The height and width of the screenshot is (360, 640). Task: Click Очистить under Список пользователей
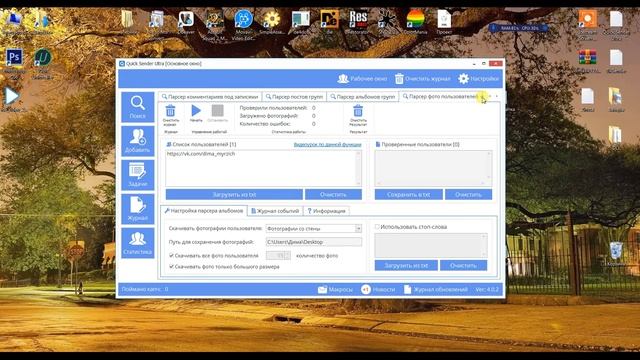click(333, 195)
